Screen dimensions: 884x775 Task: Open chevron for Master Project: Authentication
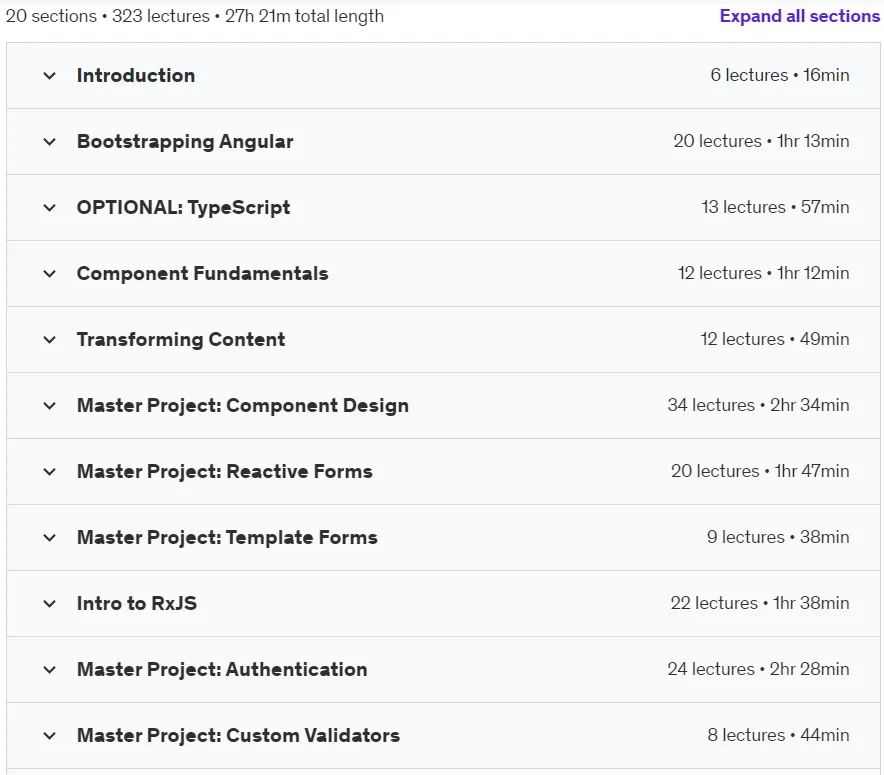[50, 669]
